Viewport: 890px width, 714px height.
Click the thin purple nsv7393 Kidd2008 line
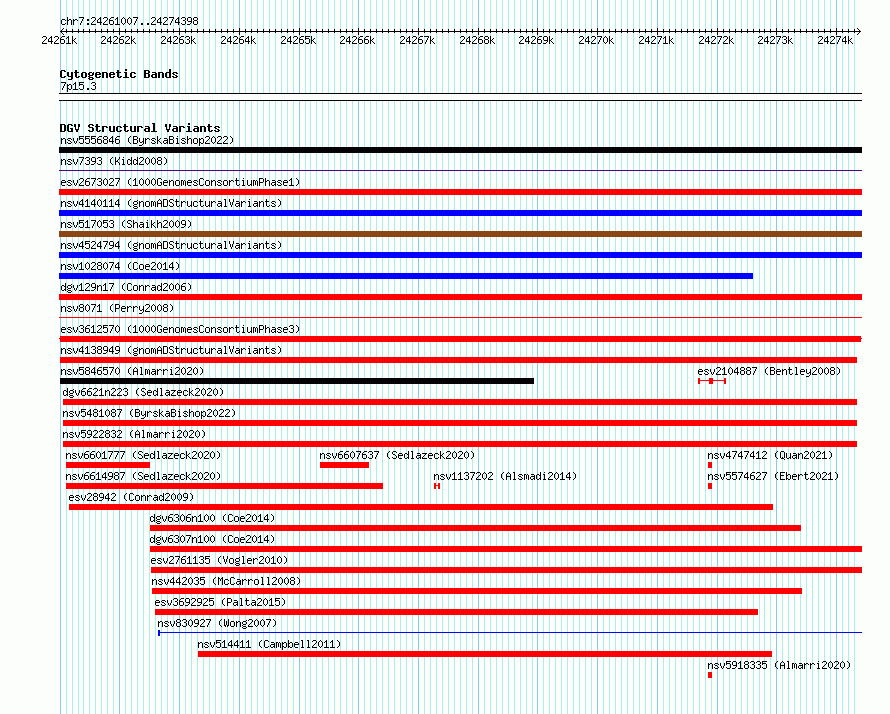tap(460, 170)
